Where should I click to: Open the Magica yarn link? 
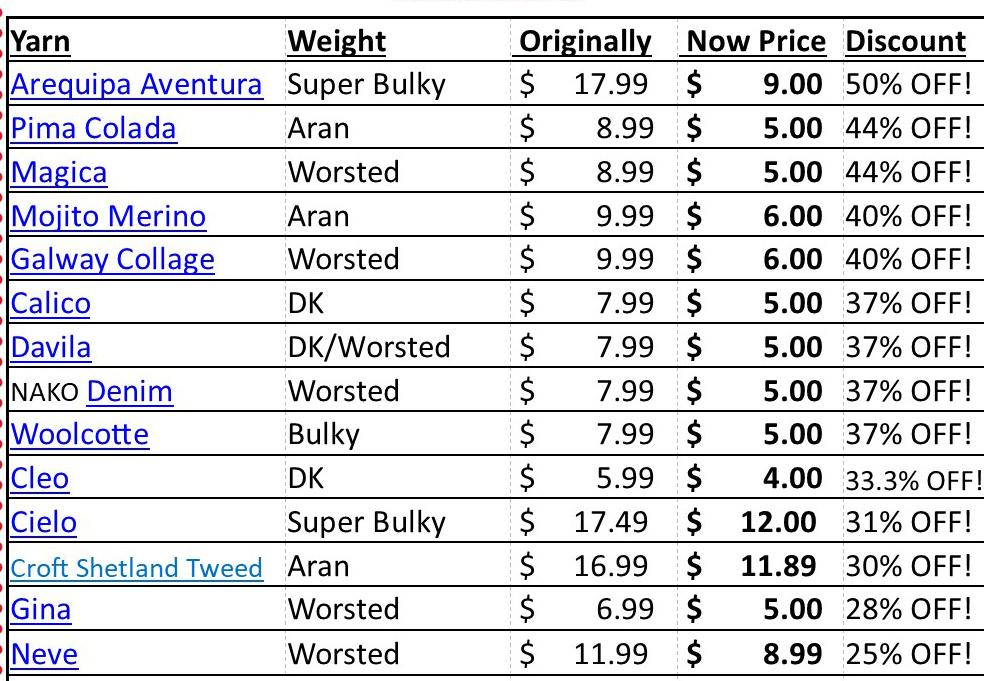[x=58, y=172]
